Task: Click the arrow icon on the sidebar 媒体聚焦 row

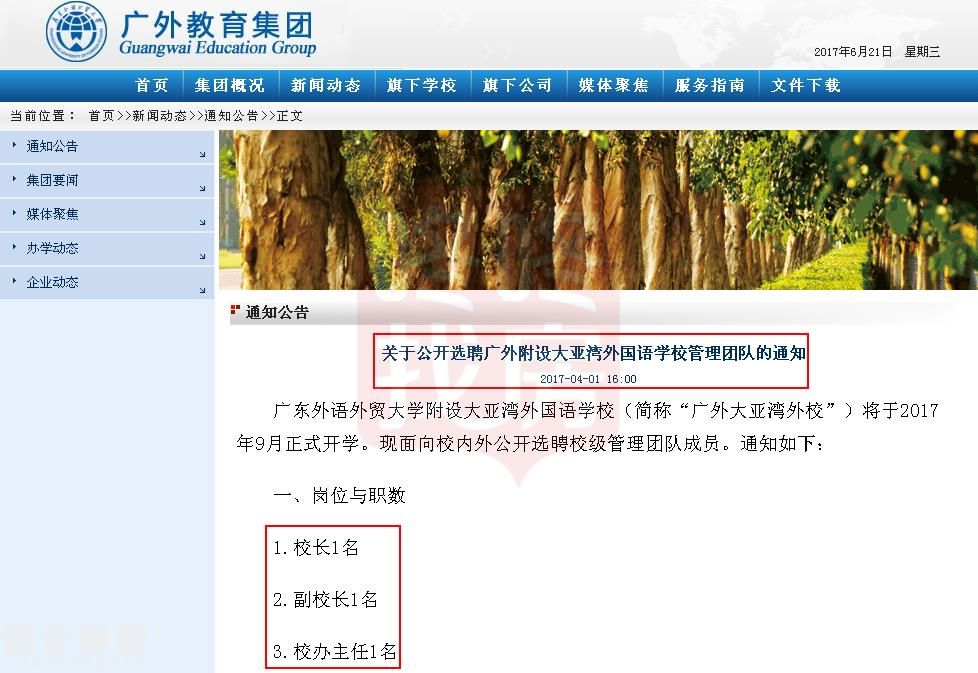Action: click(x=203, y=222)
